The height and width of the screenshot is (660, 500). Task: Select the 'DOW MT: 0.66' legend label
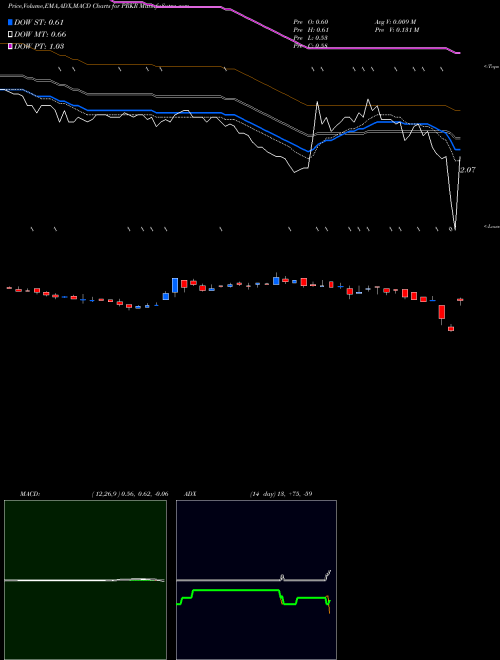[40, 34]
